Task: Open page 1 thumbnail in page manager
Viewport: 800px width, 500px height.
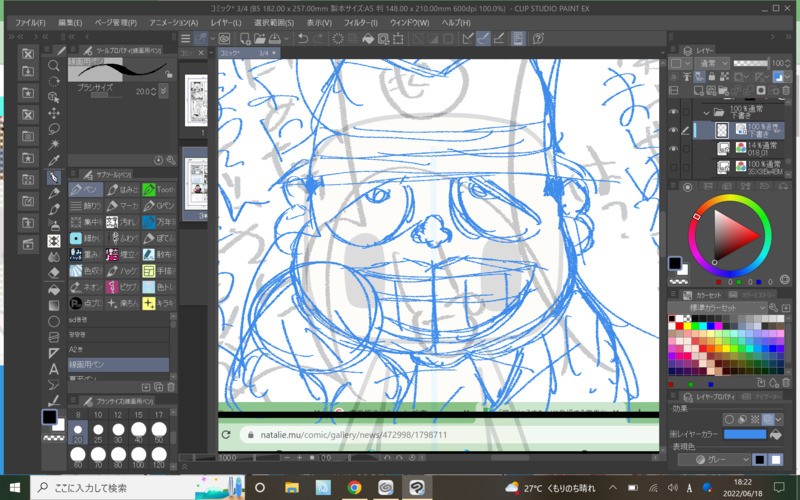Action: 196,101
